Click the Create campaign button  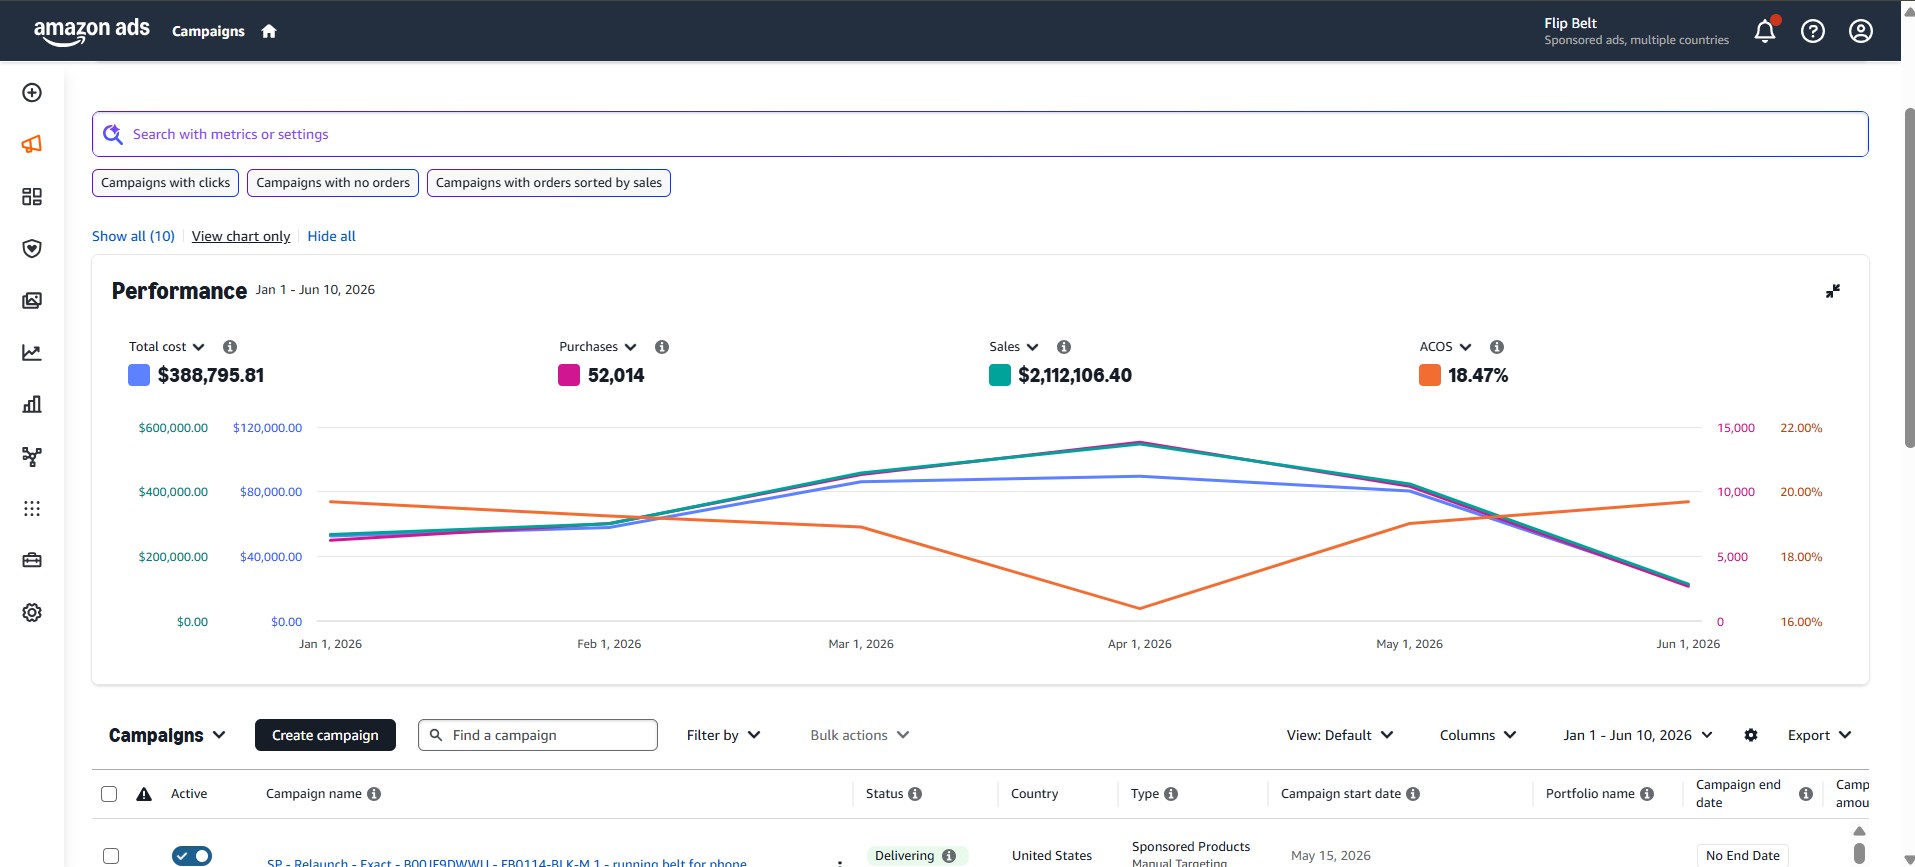(x=325, y=735)
